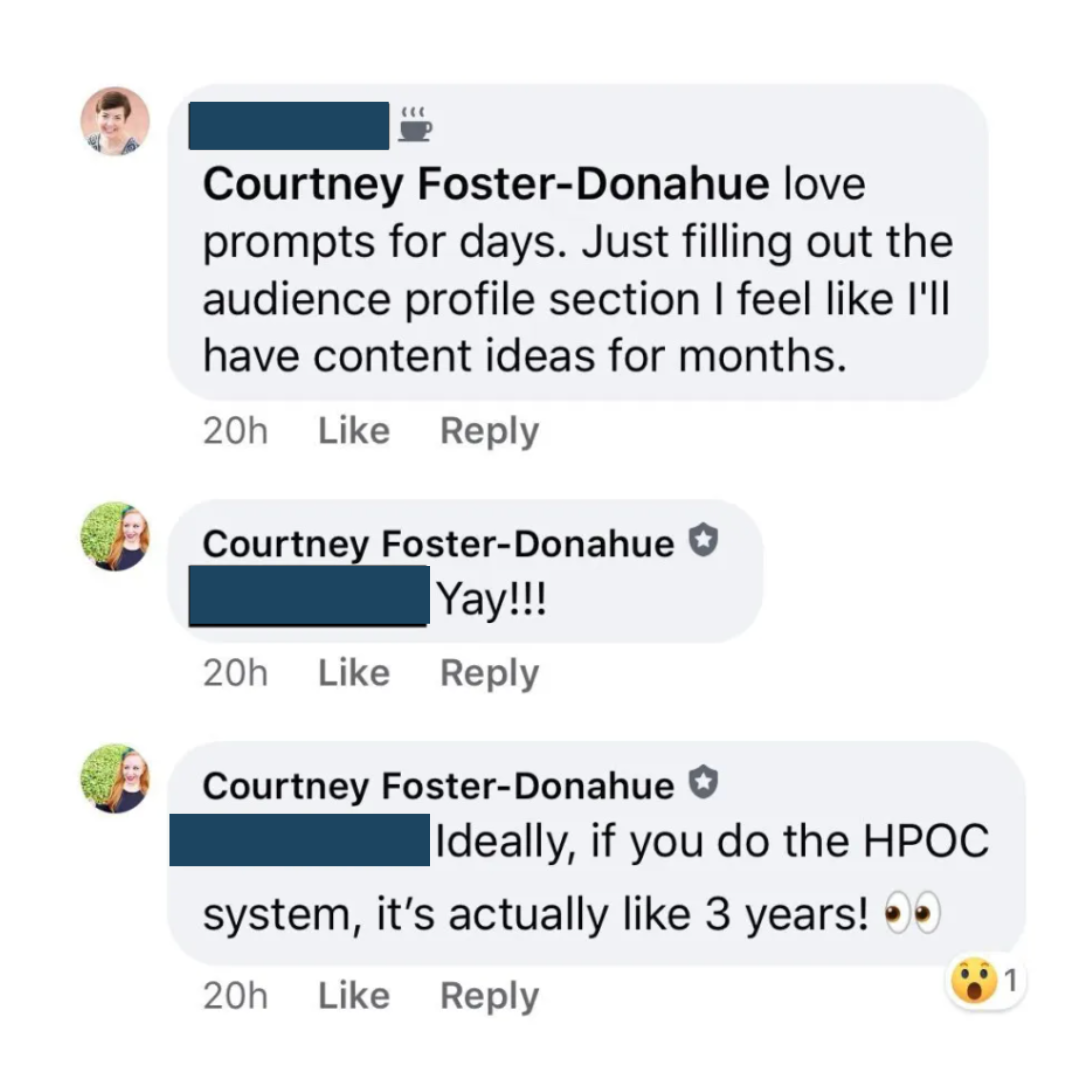Click the 20h timestamp under the HPOC comment
Screen dimensions: 1080x1080
[x=235, y=996]
